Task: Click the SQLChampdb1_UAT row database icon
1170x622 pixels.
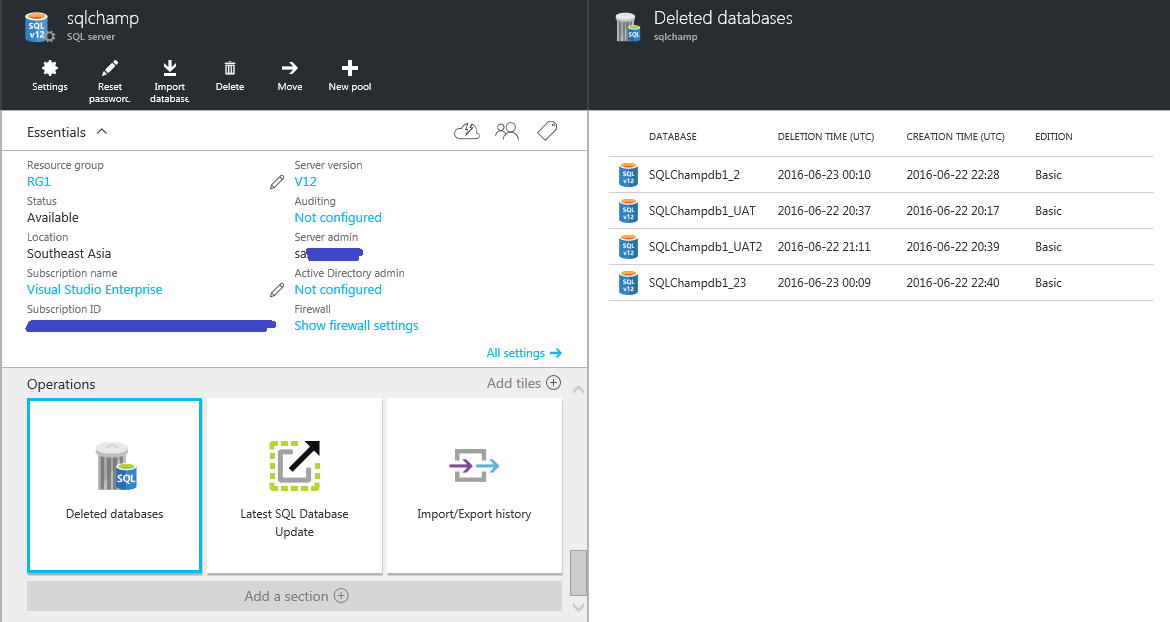Action: click(628, 211)
